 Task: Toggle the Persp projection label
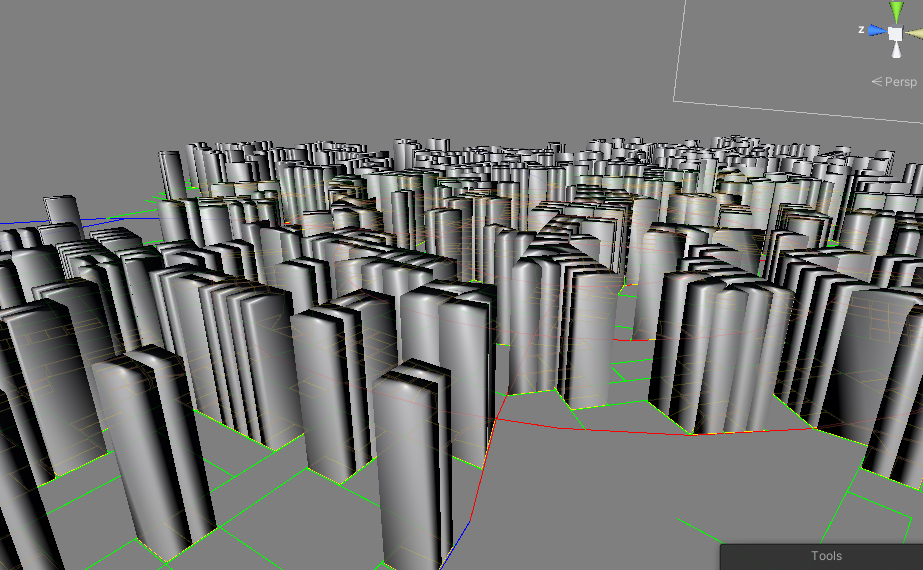point(894,82)
